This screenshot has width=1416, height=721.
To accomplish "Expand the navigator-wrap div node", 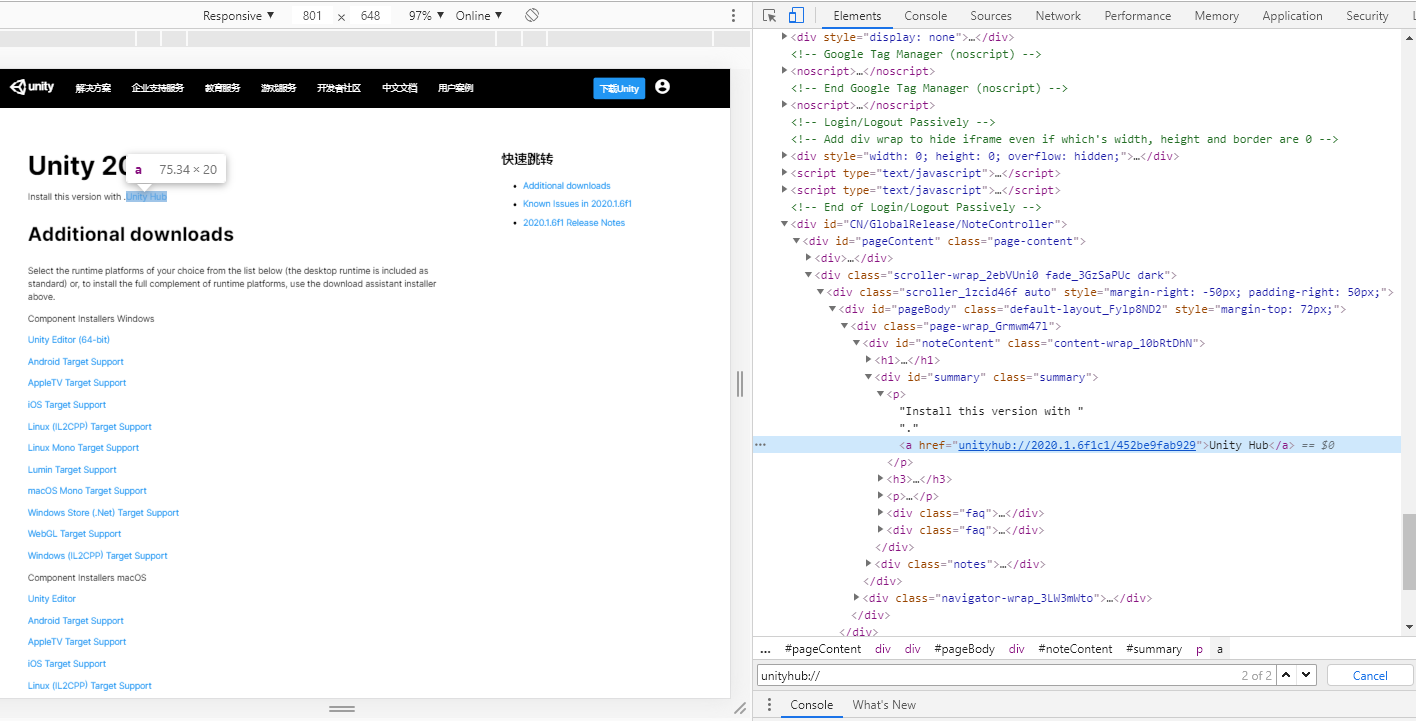I will coord(856,598).
